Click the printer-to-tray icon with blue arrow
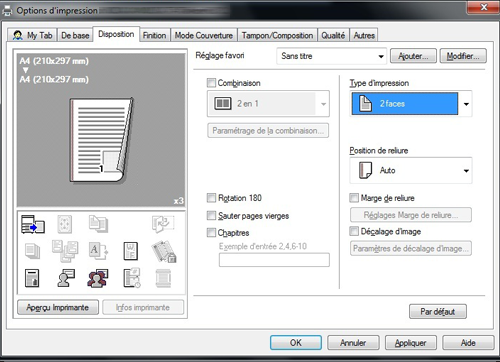The height and width of the screenshot is (362, 500). [x=33, y=224]
